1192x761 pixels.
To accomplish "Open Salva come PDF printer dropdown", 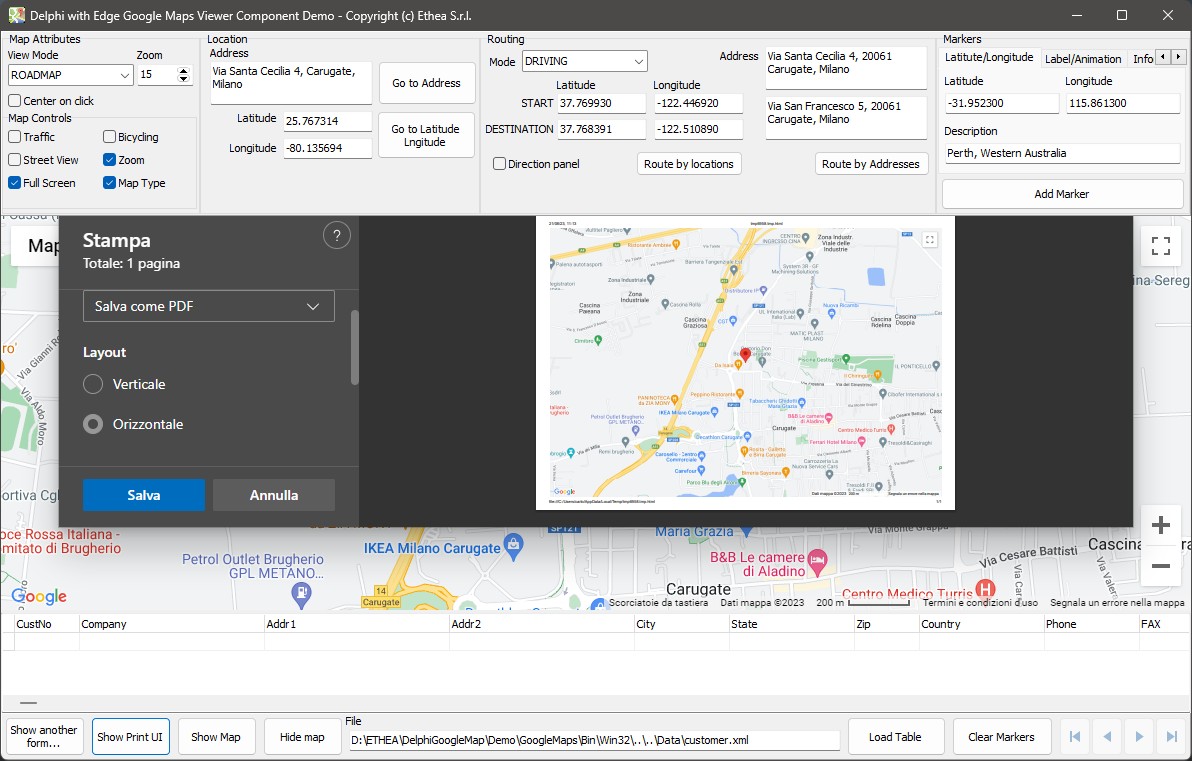I will pyautogui.click(x=208, y=306).
